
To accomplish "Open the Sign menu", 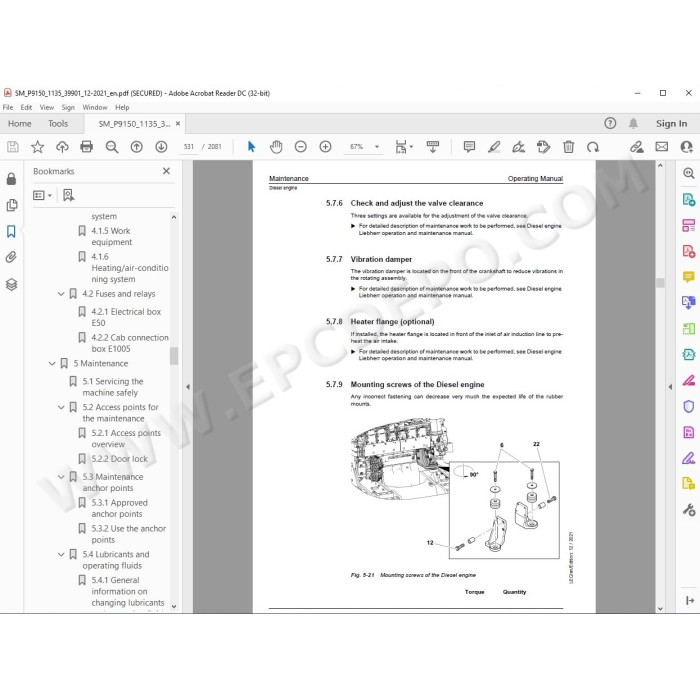I will 68,107.
